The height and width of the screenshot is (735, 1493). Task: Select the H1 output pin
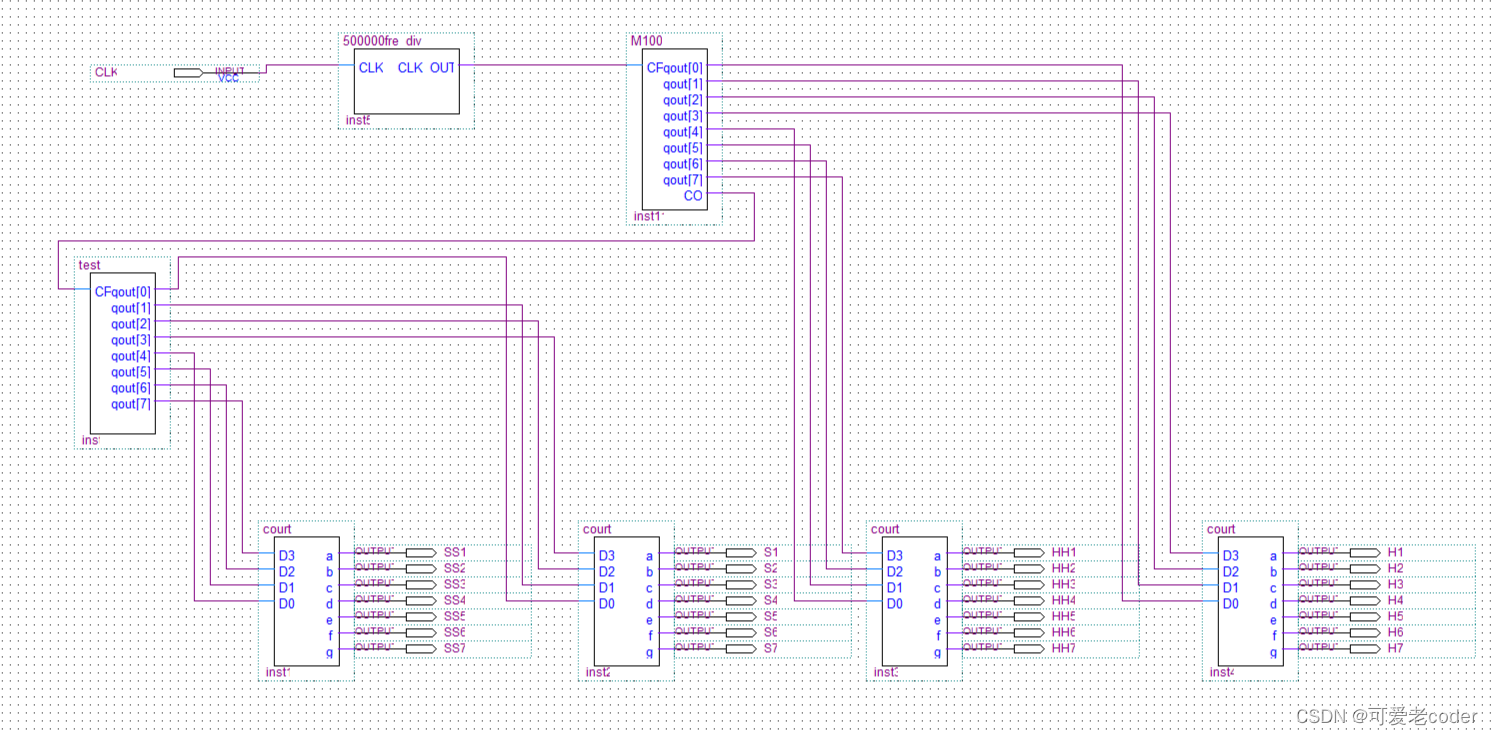[x=1365, y=552]
